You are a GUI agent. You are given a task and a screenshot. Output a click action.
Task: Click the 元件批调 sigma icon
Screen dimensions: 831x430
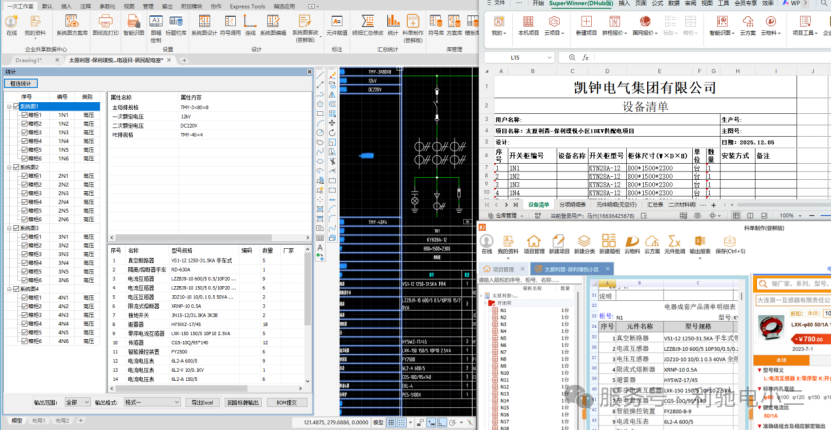674,244
